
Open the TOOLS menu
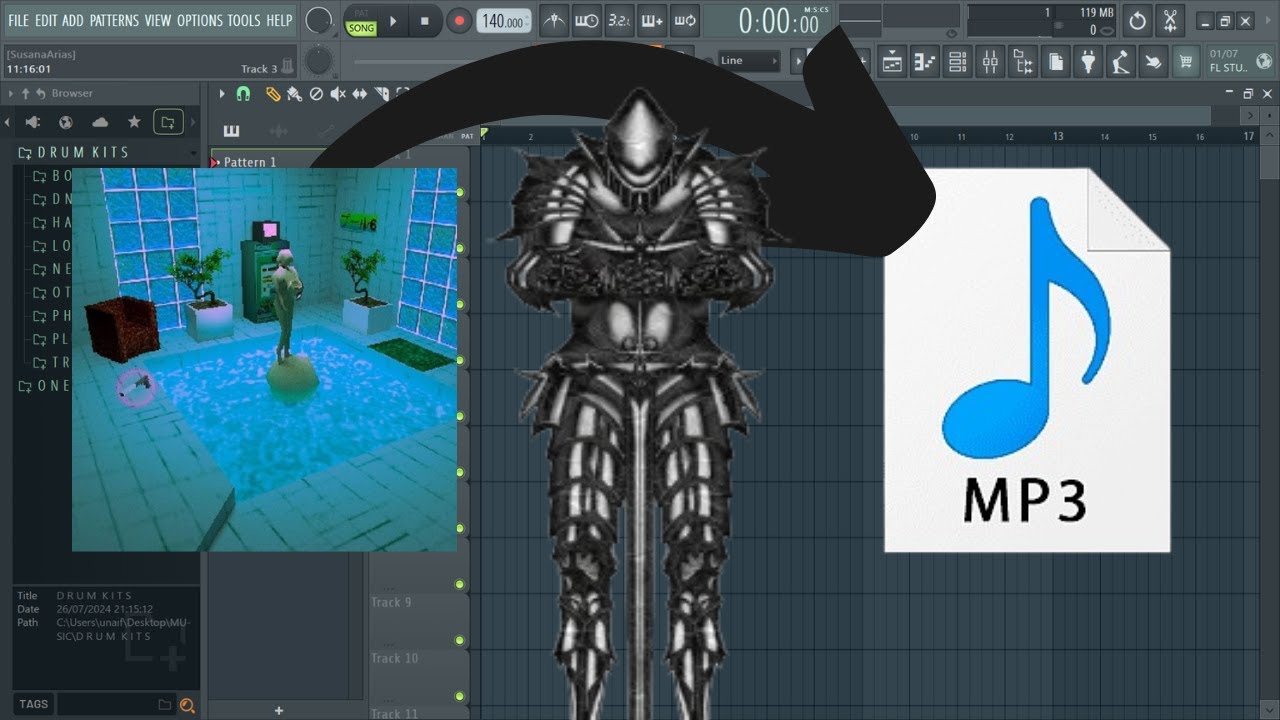[x=243, y=20]
